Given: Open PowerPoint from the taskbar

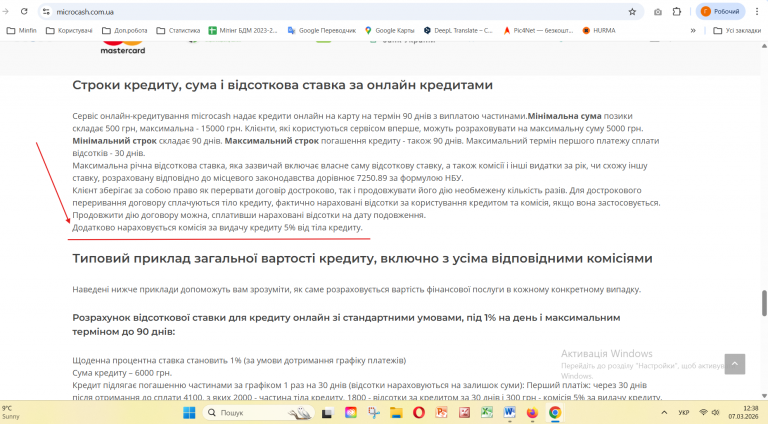Looking at the screenshot, I should click(442, 413).
